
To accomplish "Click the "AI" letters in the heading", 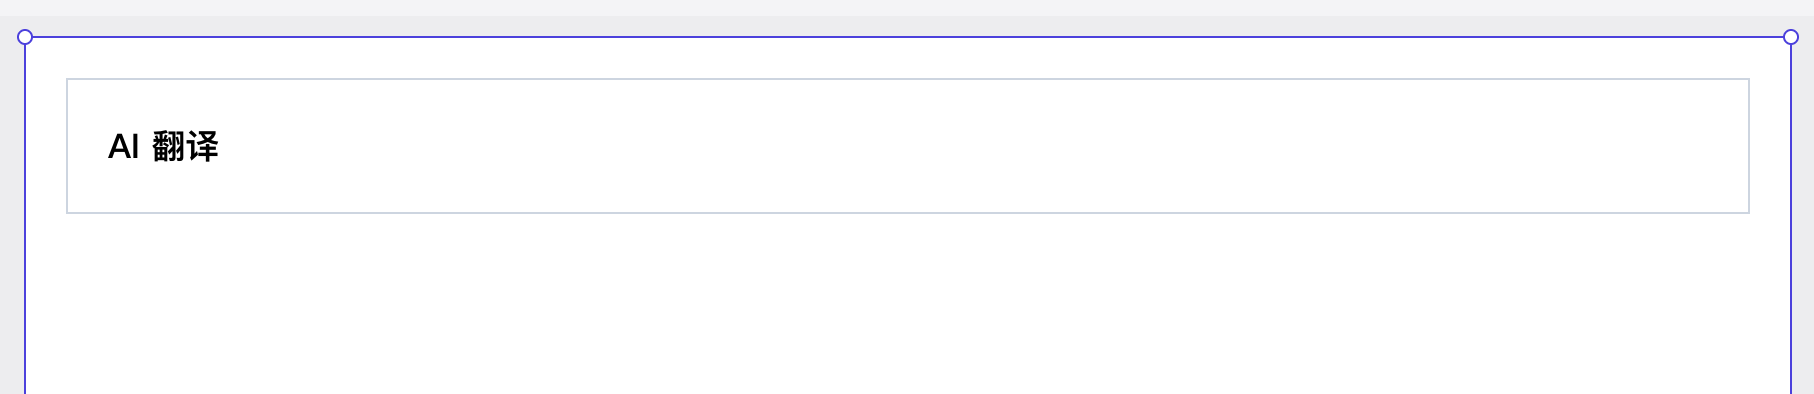I will pos(123,146).
